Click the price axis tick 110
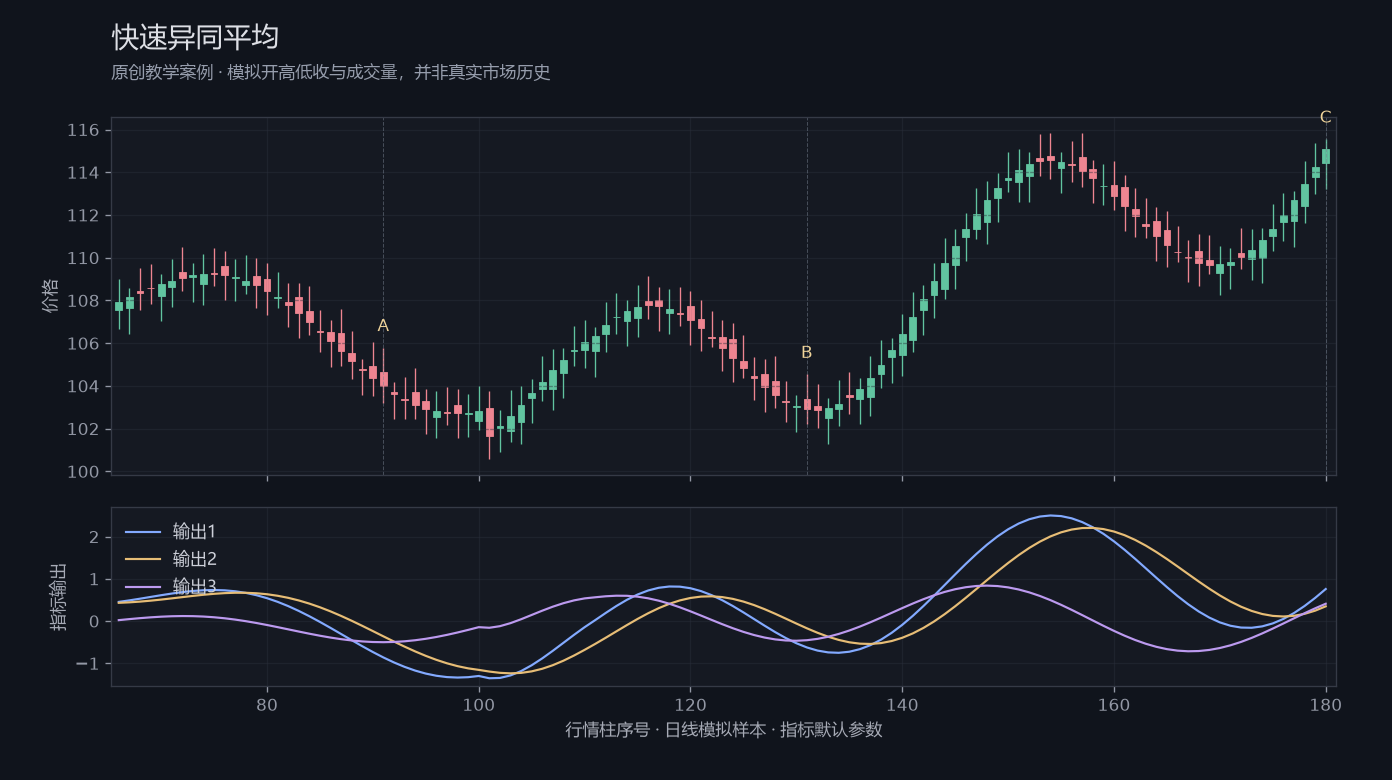The image size is (1392, 780). point(83,259)
